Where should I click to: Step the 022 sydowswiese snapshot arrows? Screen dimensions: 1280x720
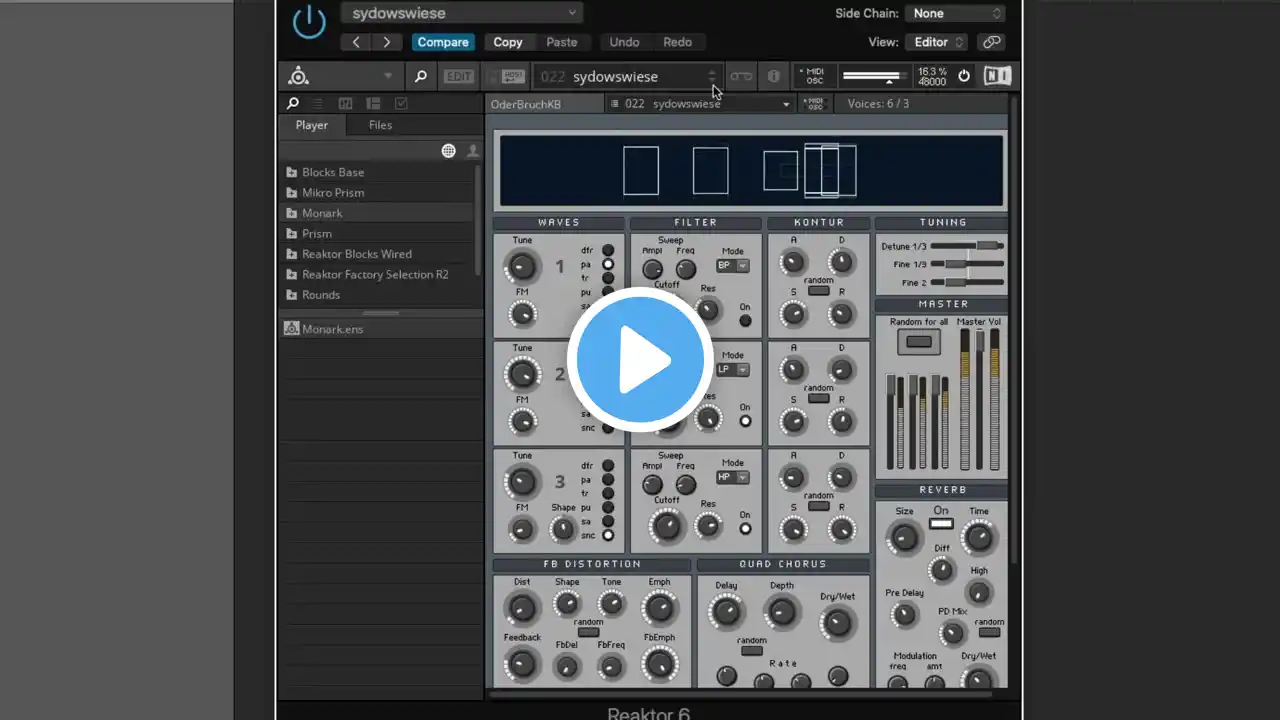coord(712,76)
